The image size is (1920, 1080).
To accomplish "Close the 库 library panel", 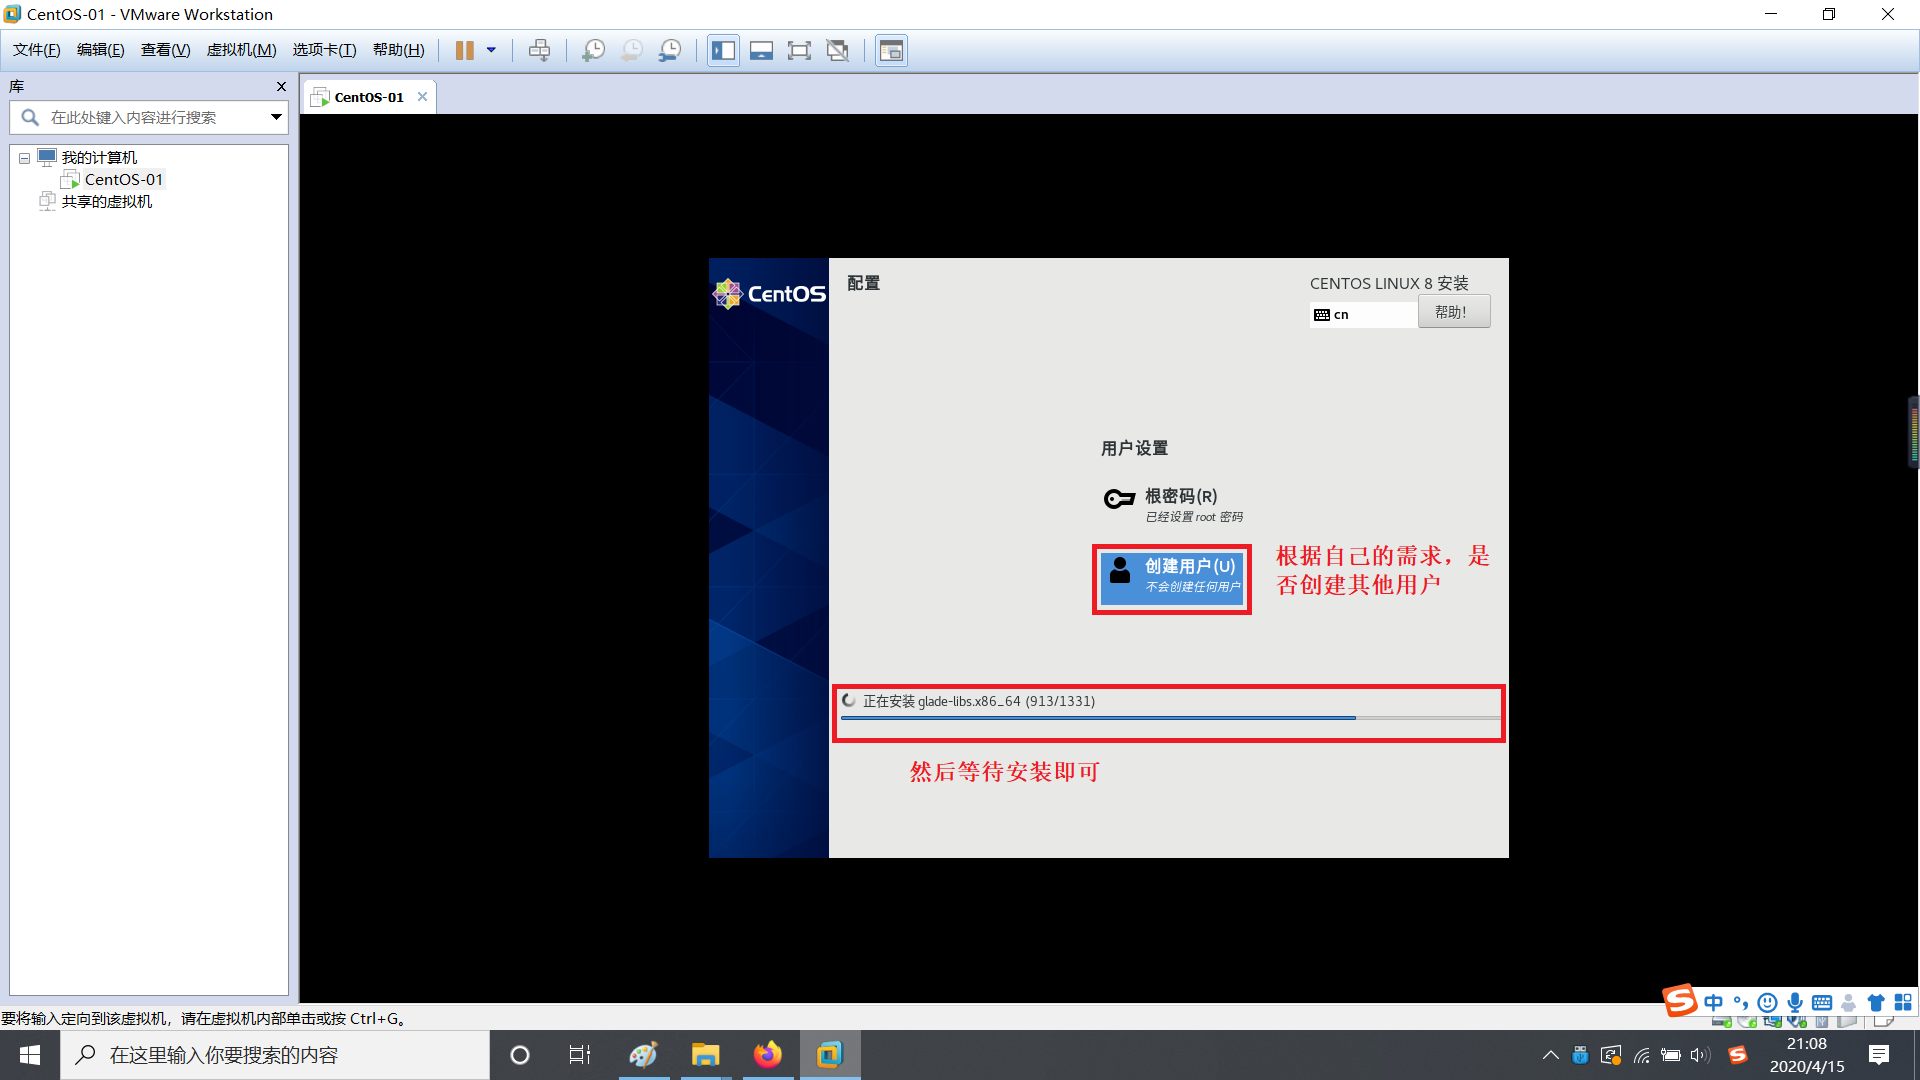I will pos(281,87).
